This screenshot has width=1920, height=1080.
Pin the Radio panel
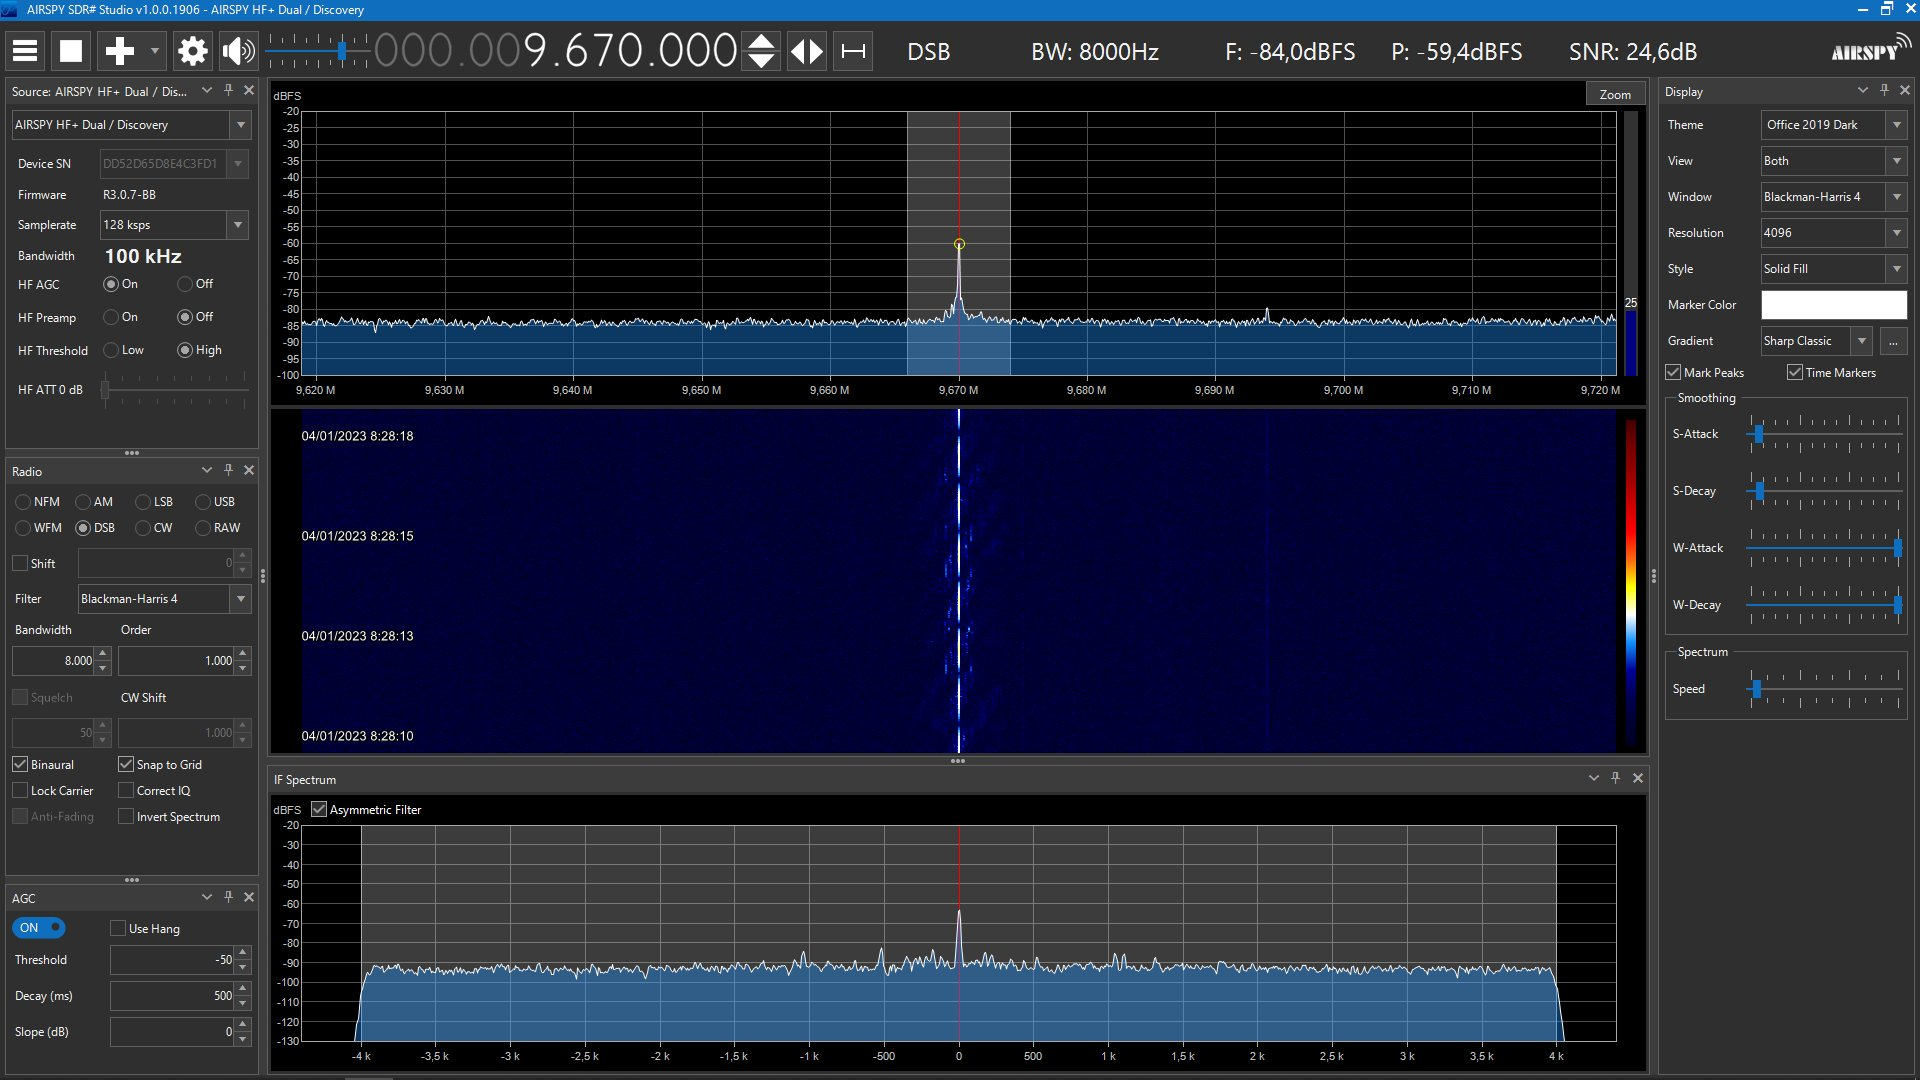[229, 471]
